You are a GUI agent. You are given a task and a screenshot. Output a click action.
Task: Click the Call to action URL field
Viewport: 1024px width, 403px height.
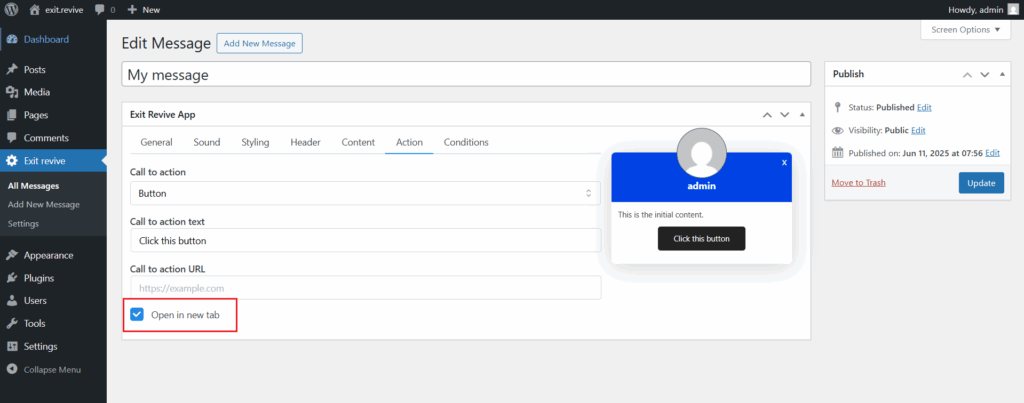(x=365, y=288)
